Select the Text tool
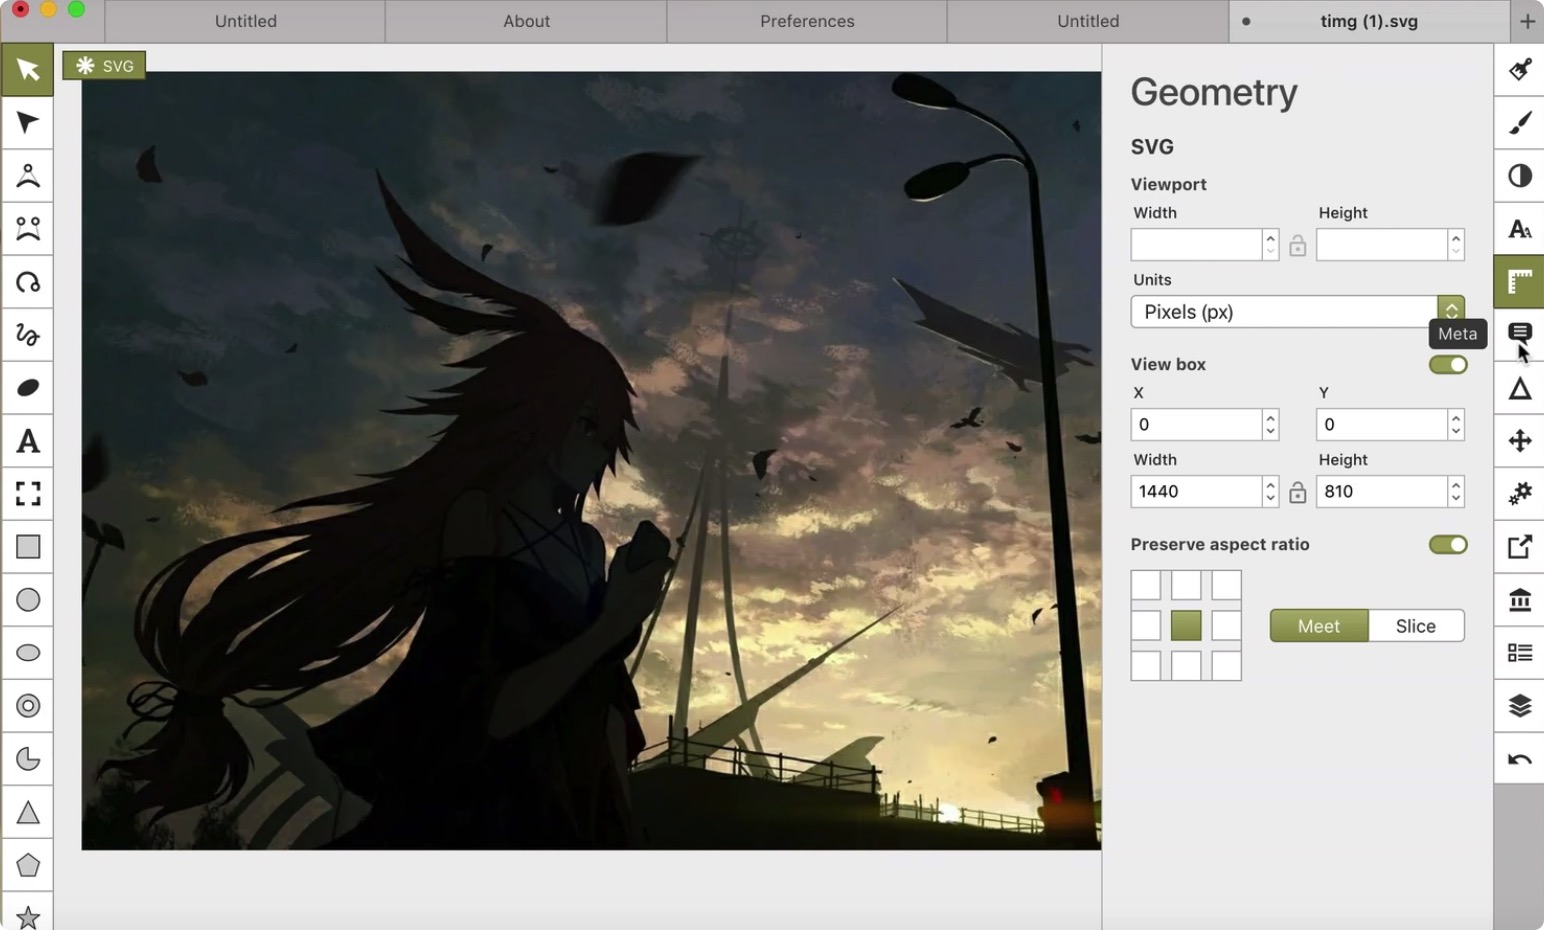This screenshot has width=1544, height=930. 27,441
